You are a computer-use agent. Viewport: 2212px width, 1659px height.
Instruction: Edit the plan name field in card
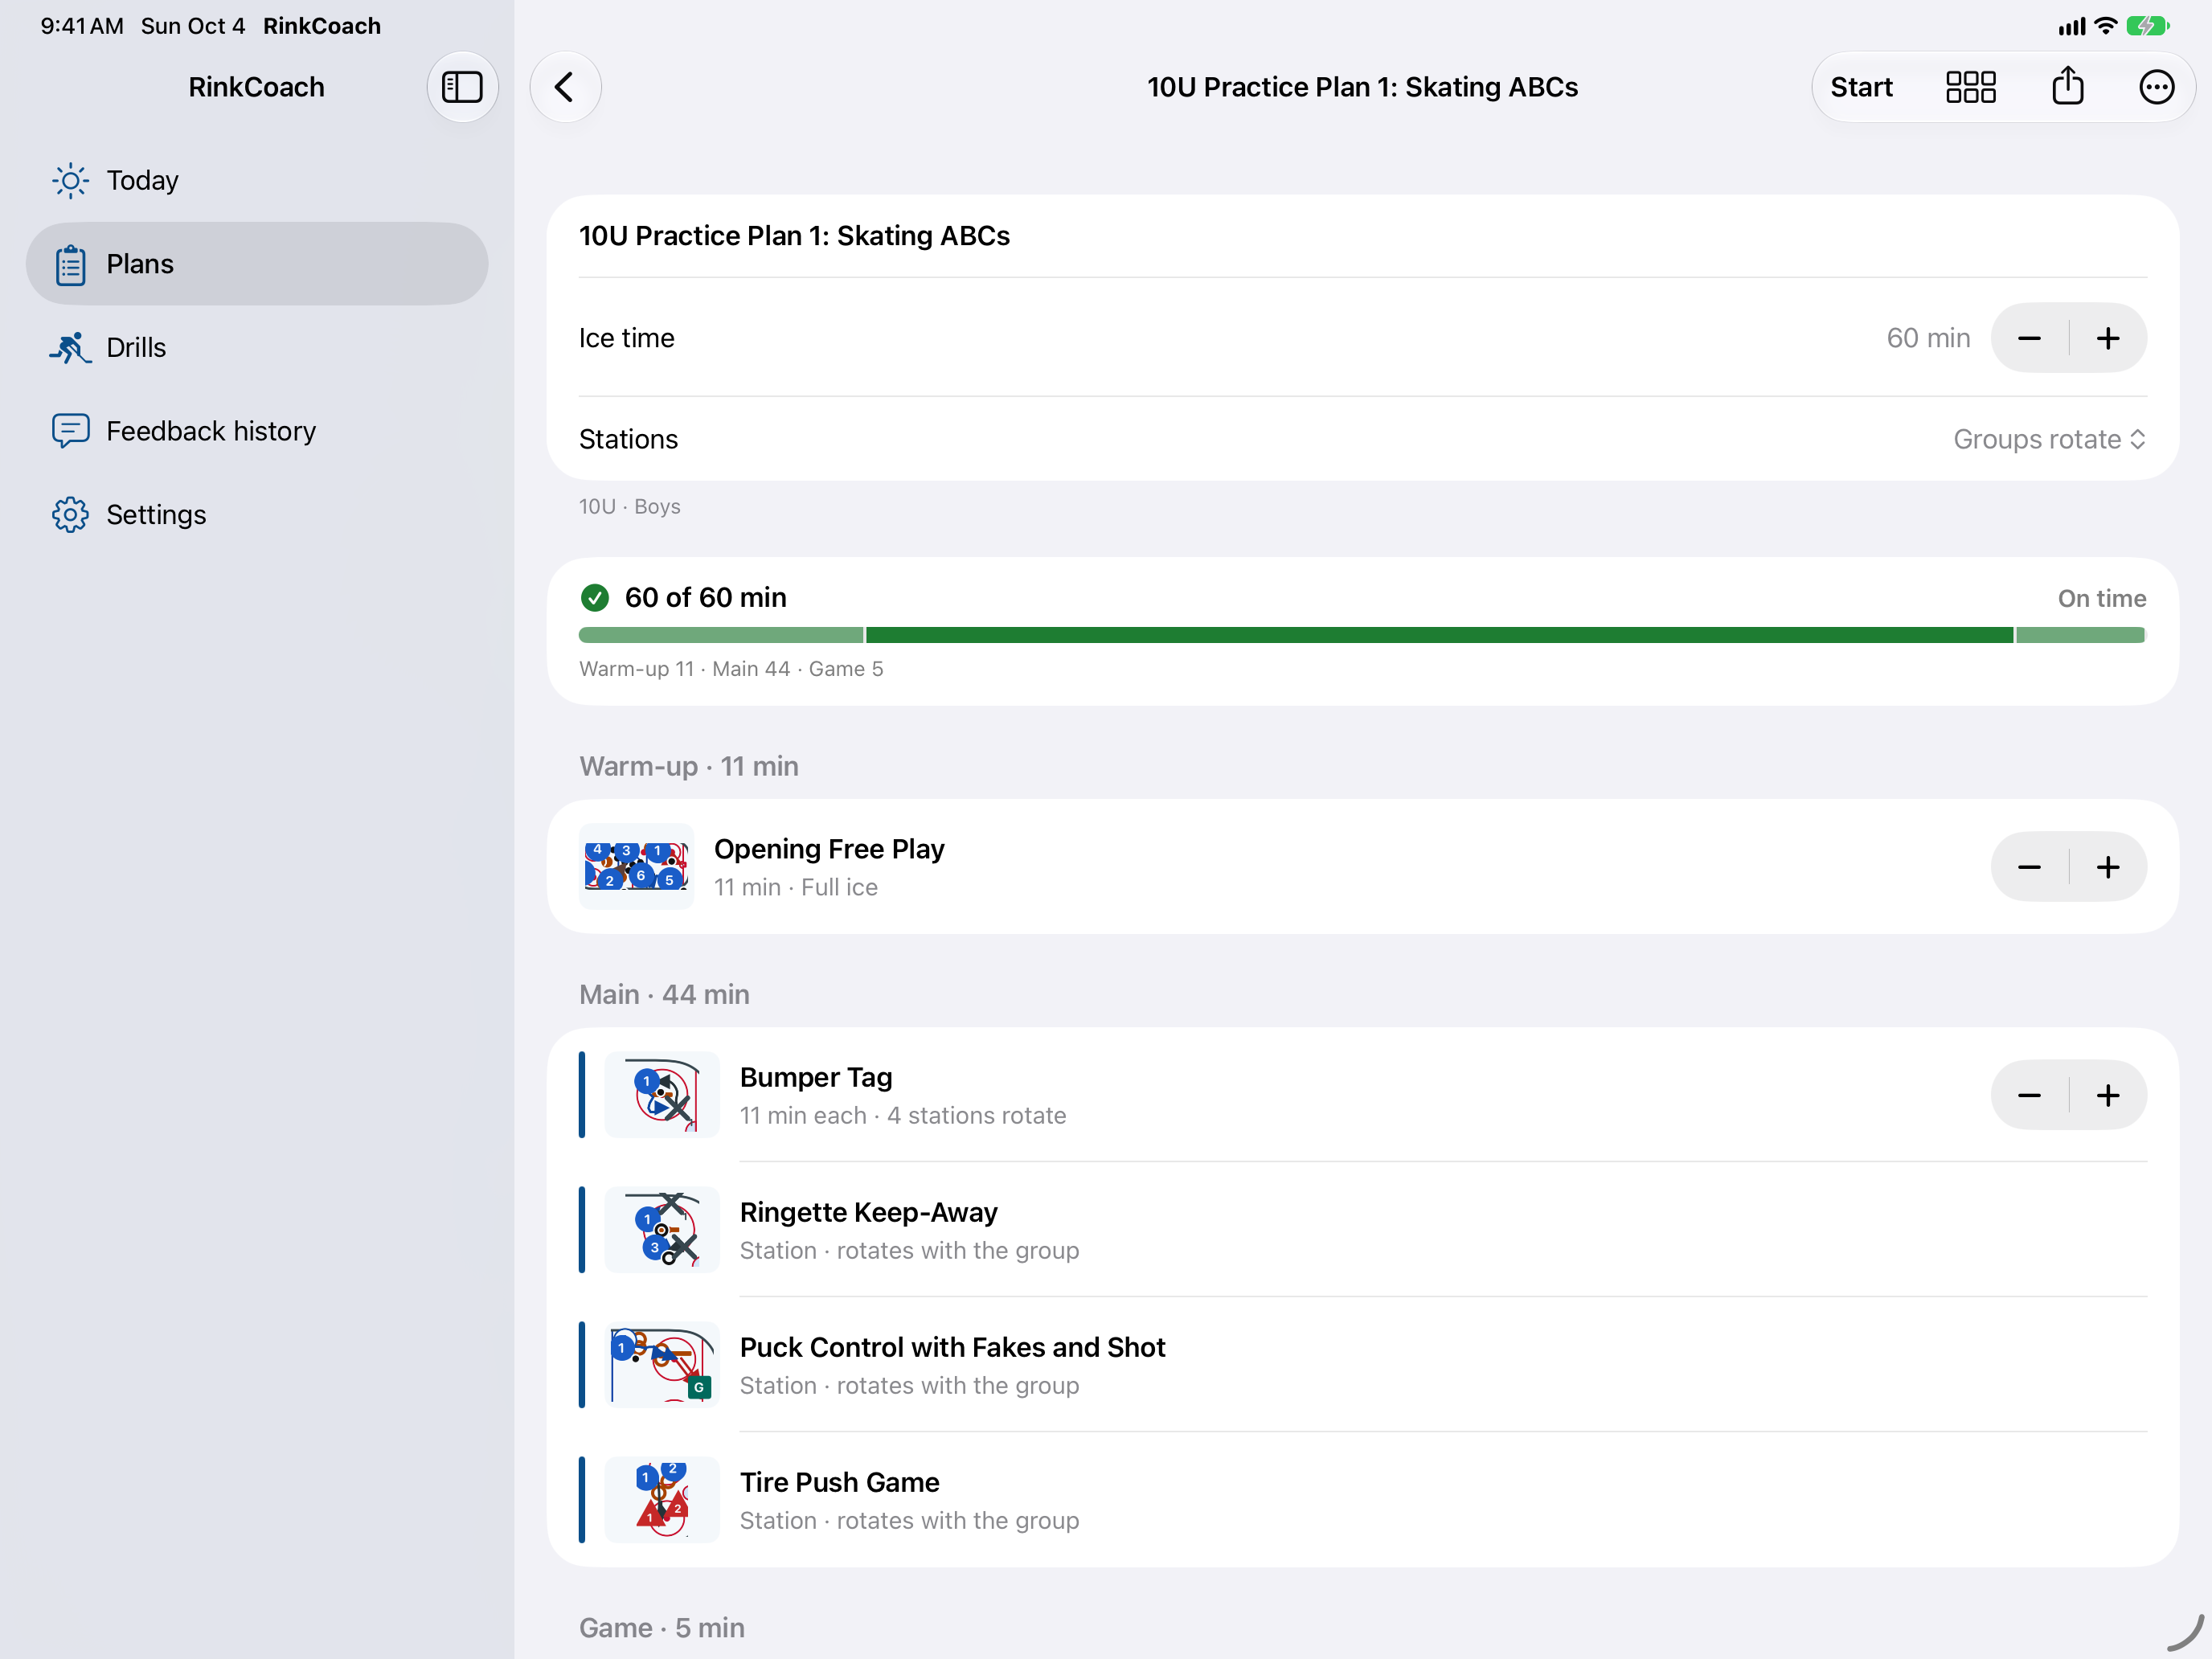click(x=1363, y=236)
